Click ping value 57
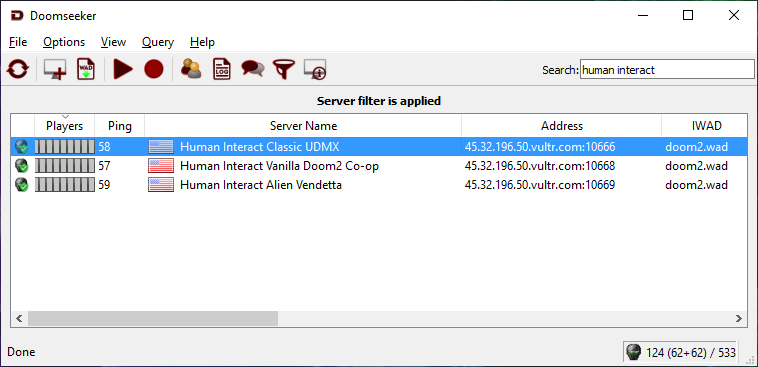This screenshot has height=367, width=758. (x=104, y=166)
